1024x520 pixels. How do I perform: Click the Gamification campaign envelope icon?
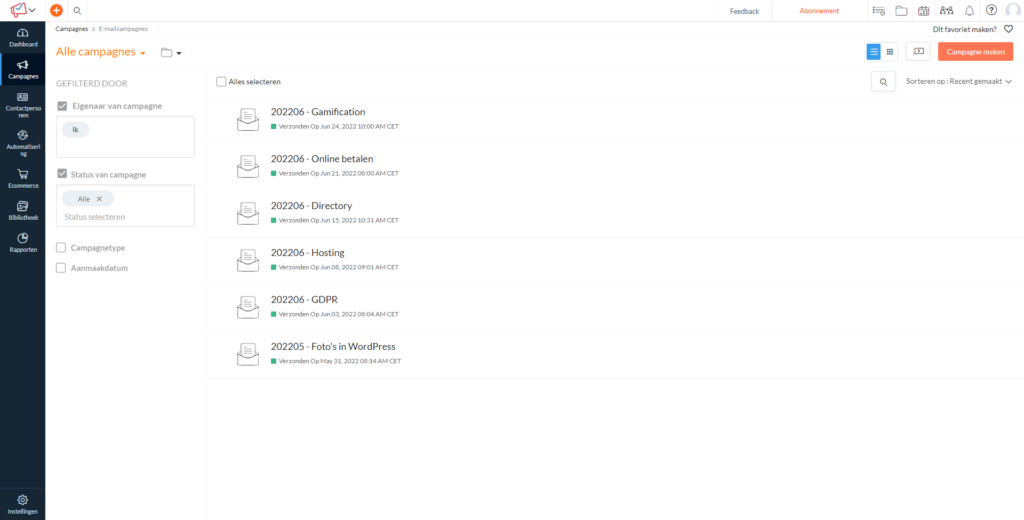click(248, 120)
